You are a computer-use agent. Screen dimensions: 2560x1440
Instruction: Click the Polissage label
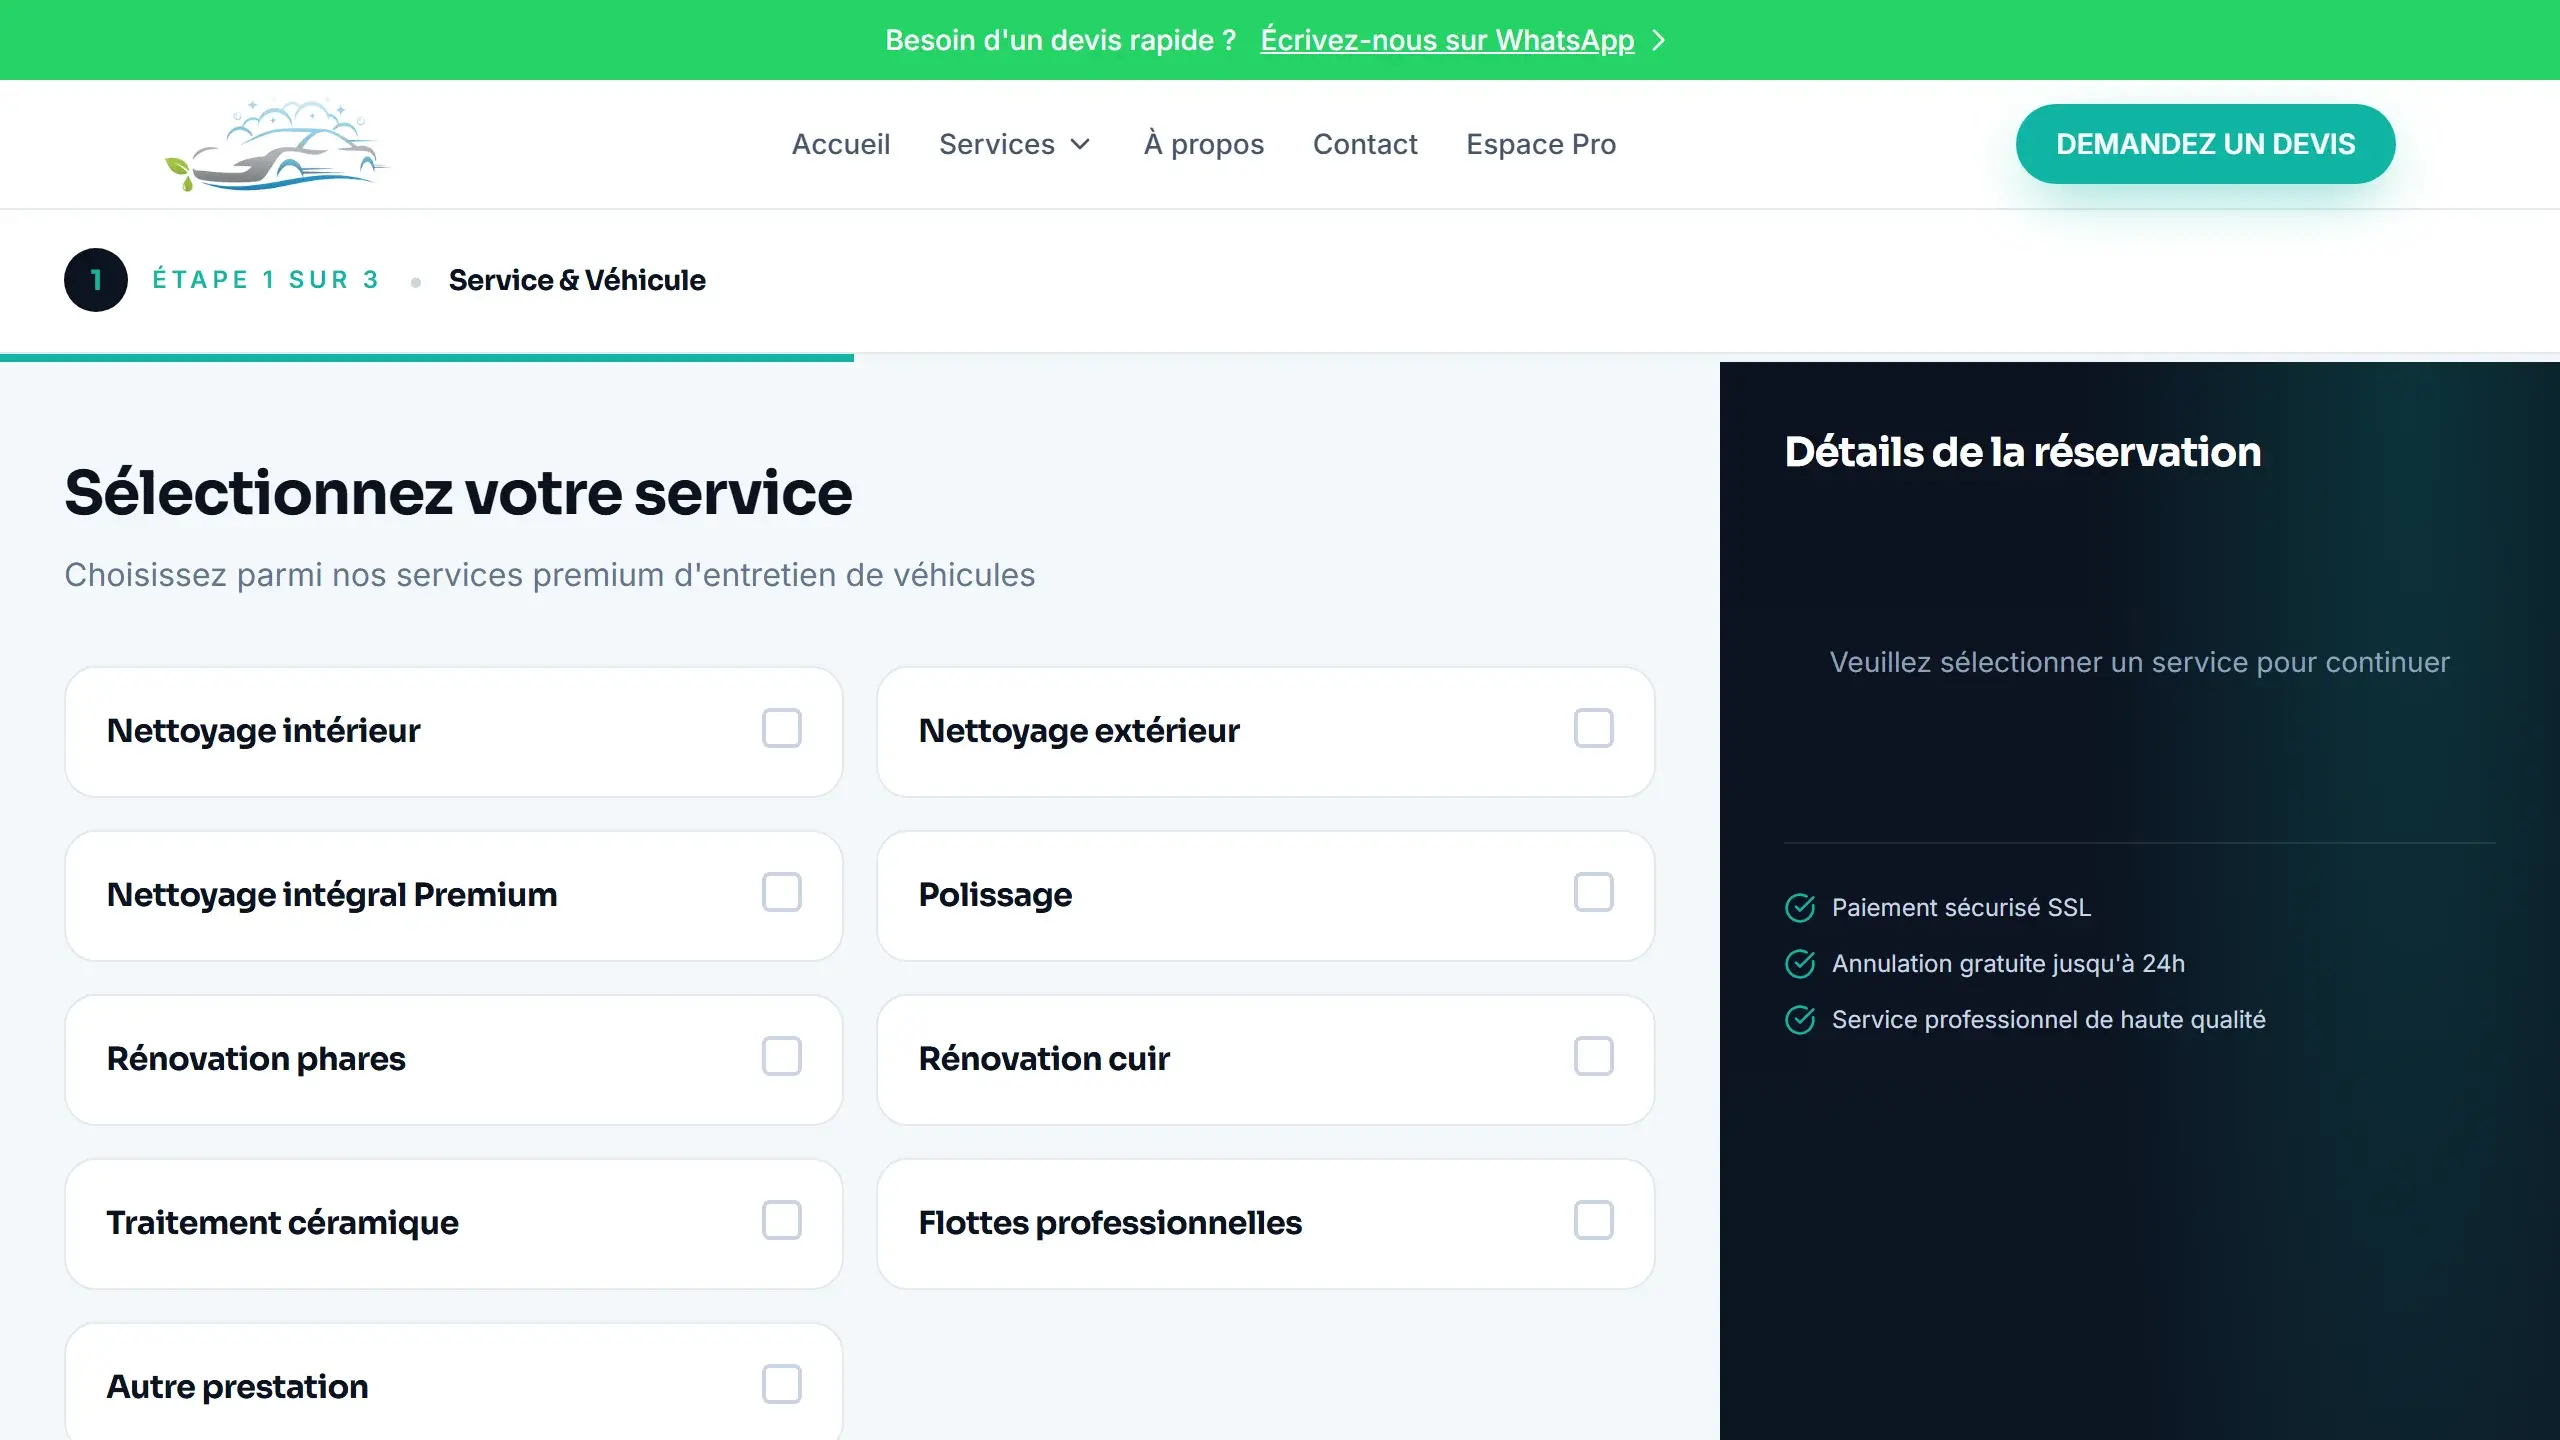click(995, 895)
